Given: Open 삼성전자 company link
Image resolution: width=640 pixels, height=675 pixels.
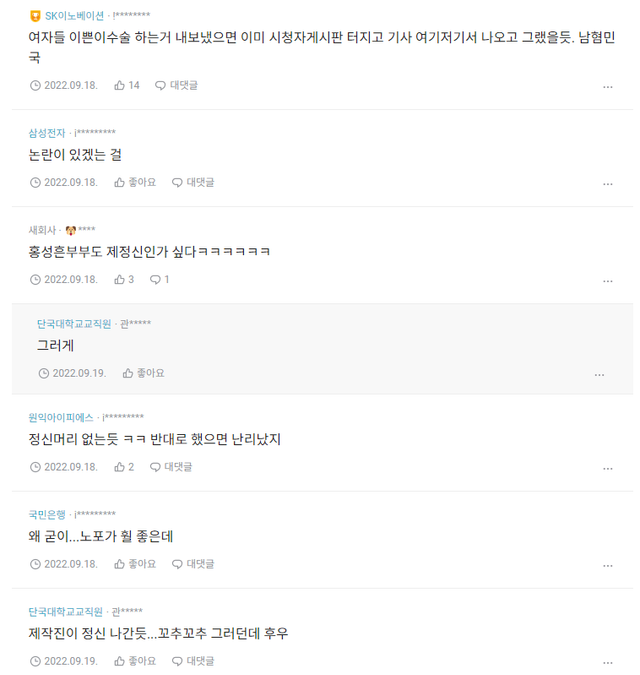Looking at the screenshot, I should pyautogui.click(x=47, y=133).
